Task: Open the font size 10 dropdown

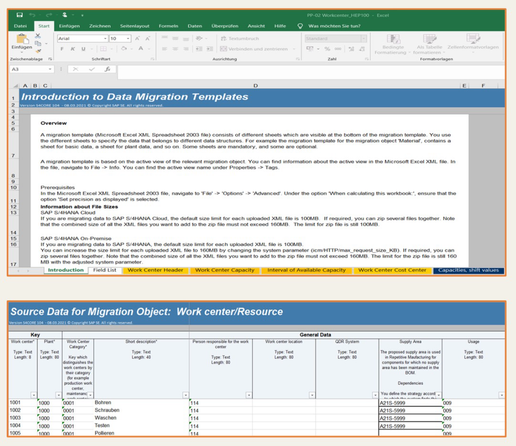Action: [x=128, y=39]
